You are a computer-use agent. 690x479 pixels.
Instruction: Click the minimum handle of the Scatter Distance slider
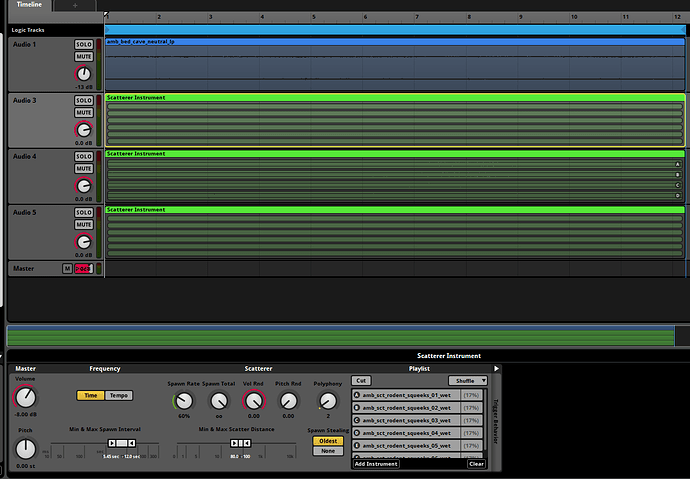[x=234, y=443]
